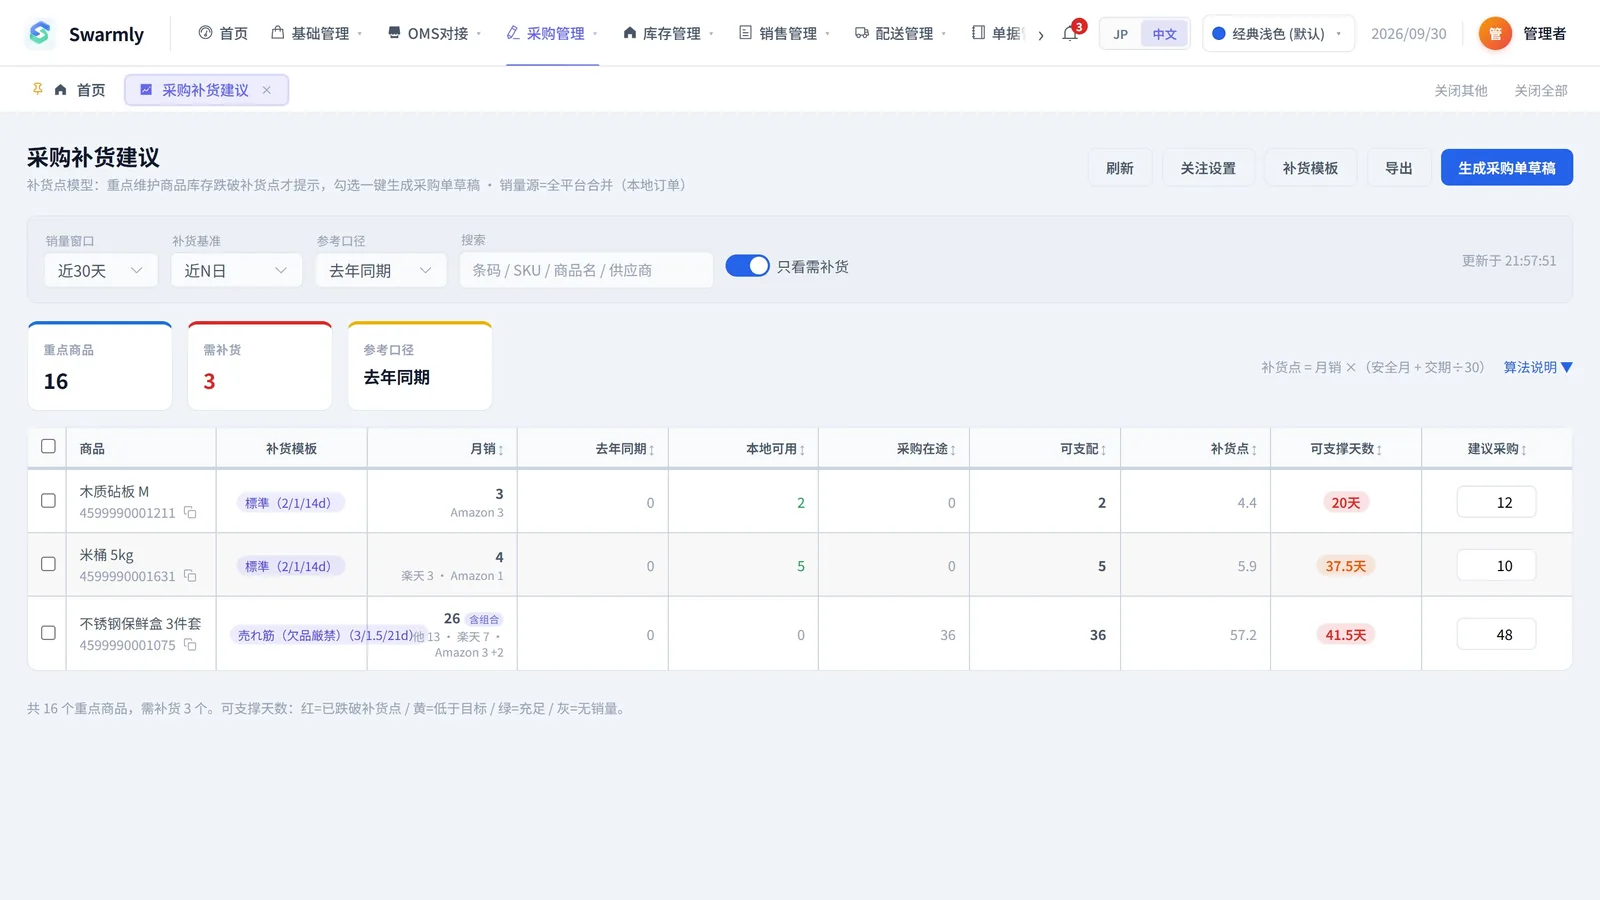Sort by 本地可用 column sort icon
The width and height of the screenshot is (1600, 900).
(x=802, y=450)
